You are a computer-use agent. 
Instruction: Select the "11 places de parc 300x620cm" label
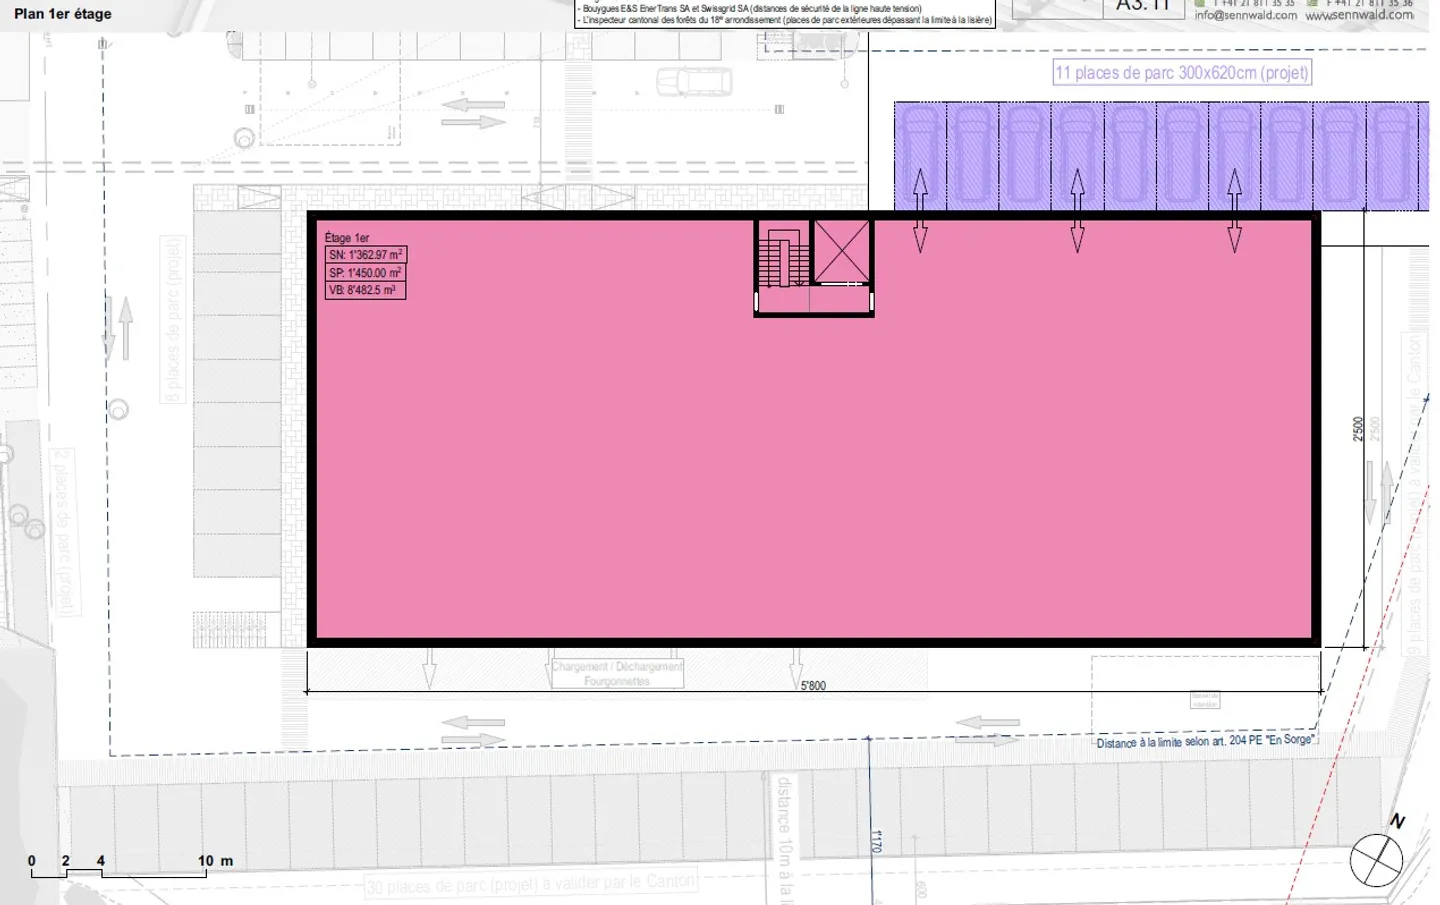(x=1181, y=72)
